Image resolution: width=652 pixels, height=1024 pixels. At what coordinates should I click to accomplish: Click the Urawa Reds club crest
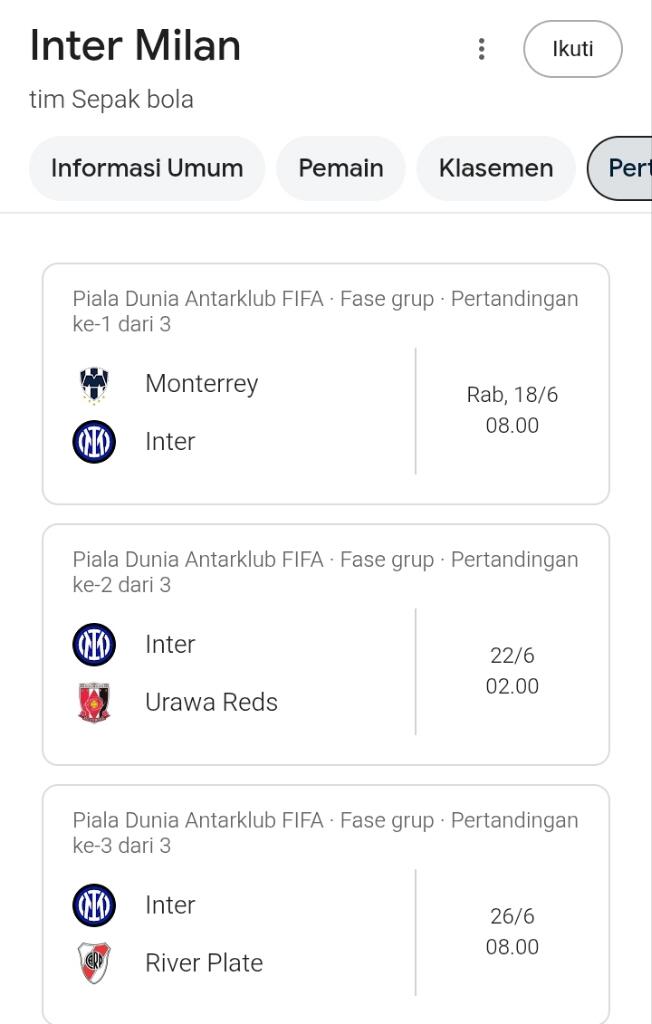coord(94,703)
